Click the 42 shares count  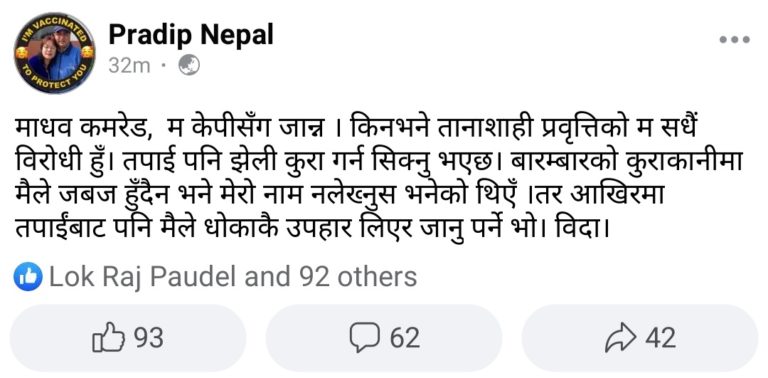(661, 338)
